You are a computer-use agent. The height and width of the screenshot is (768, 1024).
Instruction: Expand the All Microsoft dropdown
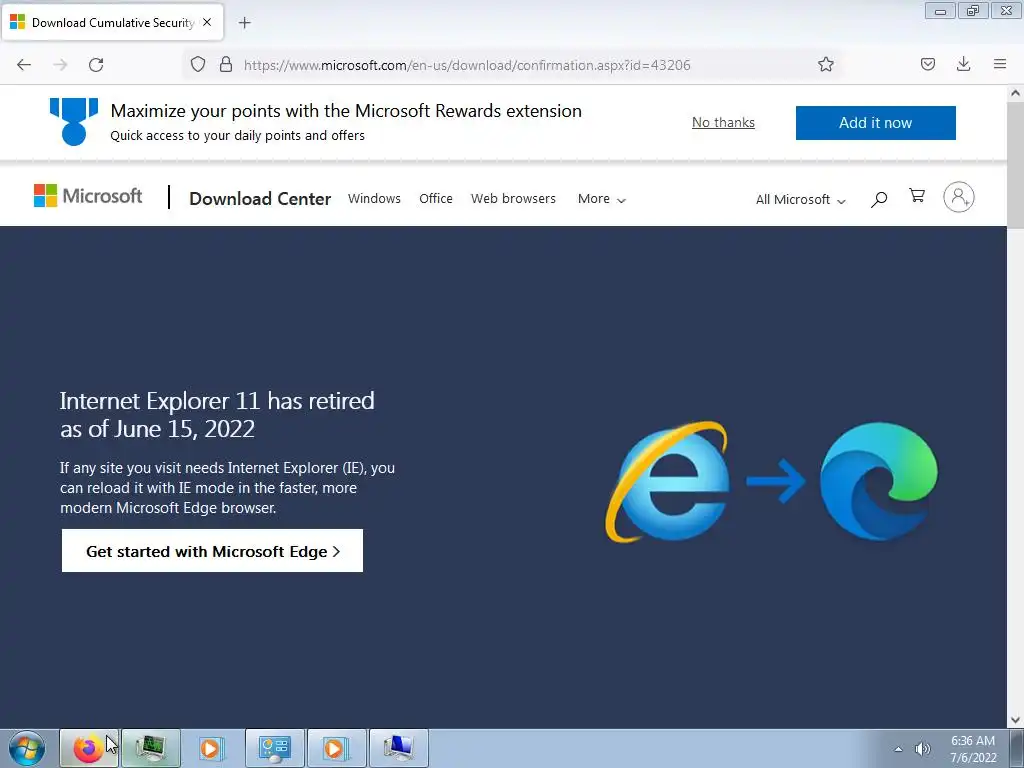(x=800, y=200)
